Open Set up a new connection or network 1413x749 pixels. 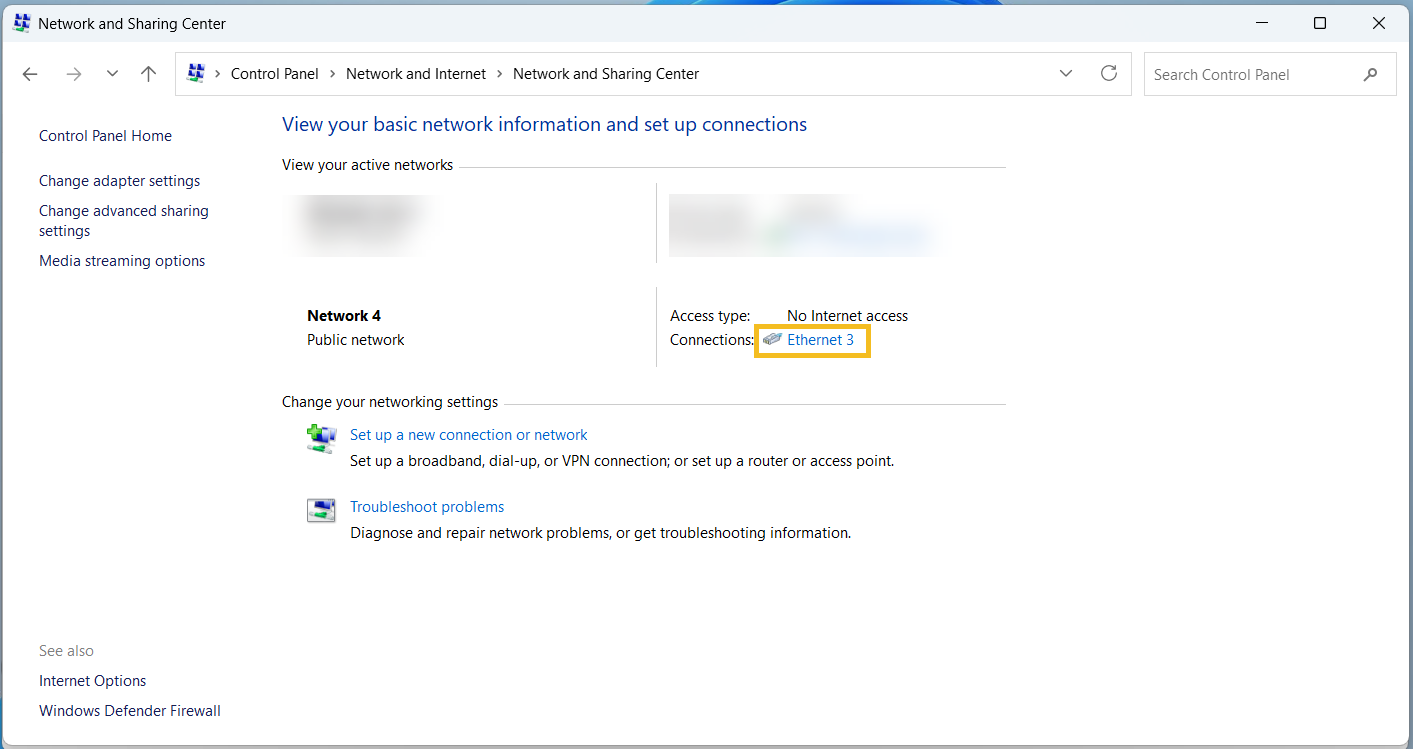(468, 435)
